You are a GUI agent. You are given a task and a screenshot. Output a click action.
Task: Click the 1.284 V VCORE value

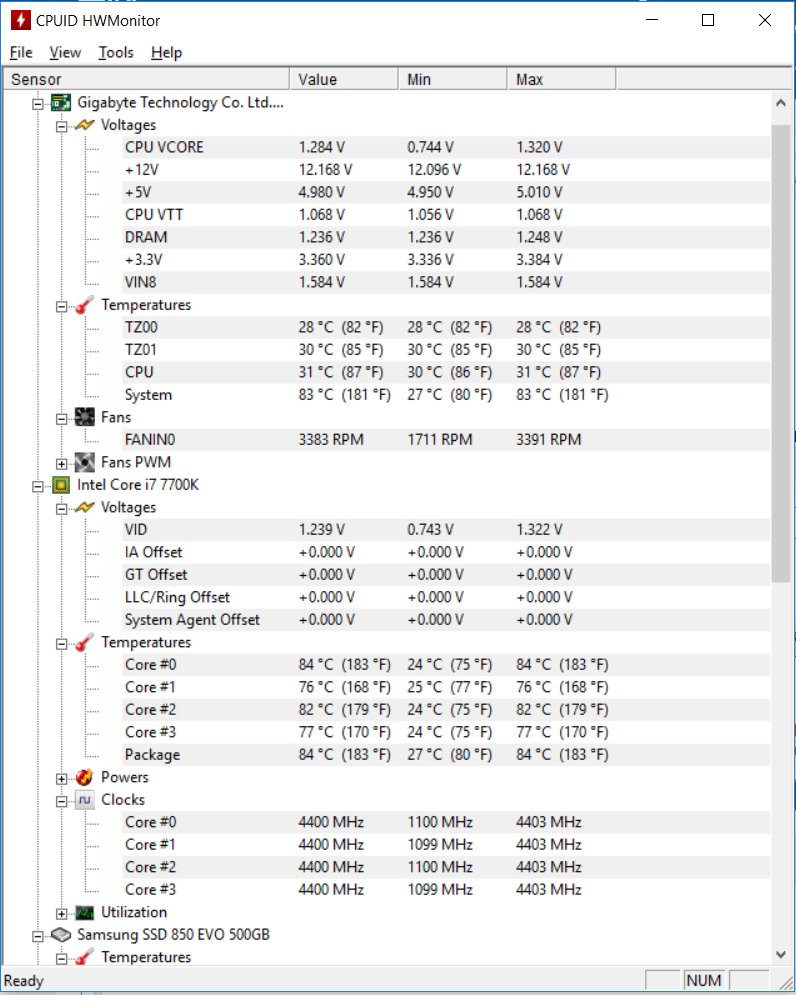point(322,147)
